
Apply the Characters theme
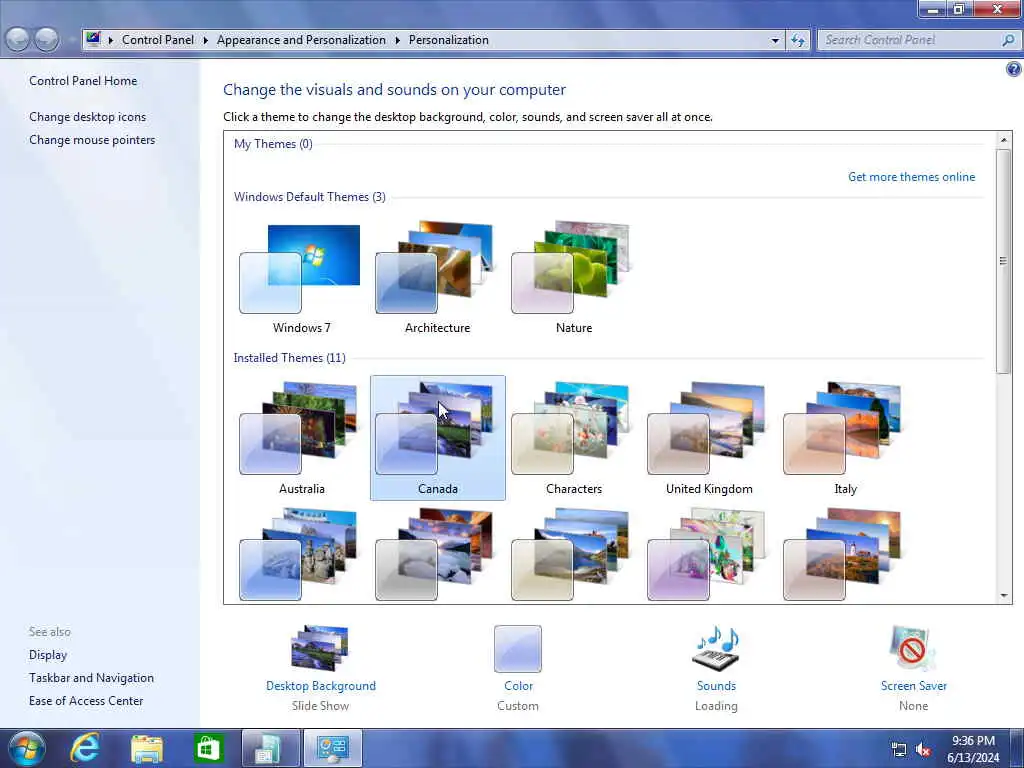pos(573,438)
